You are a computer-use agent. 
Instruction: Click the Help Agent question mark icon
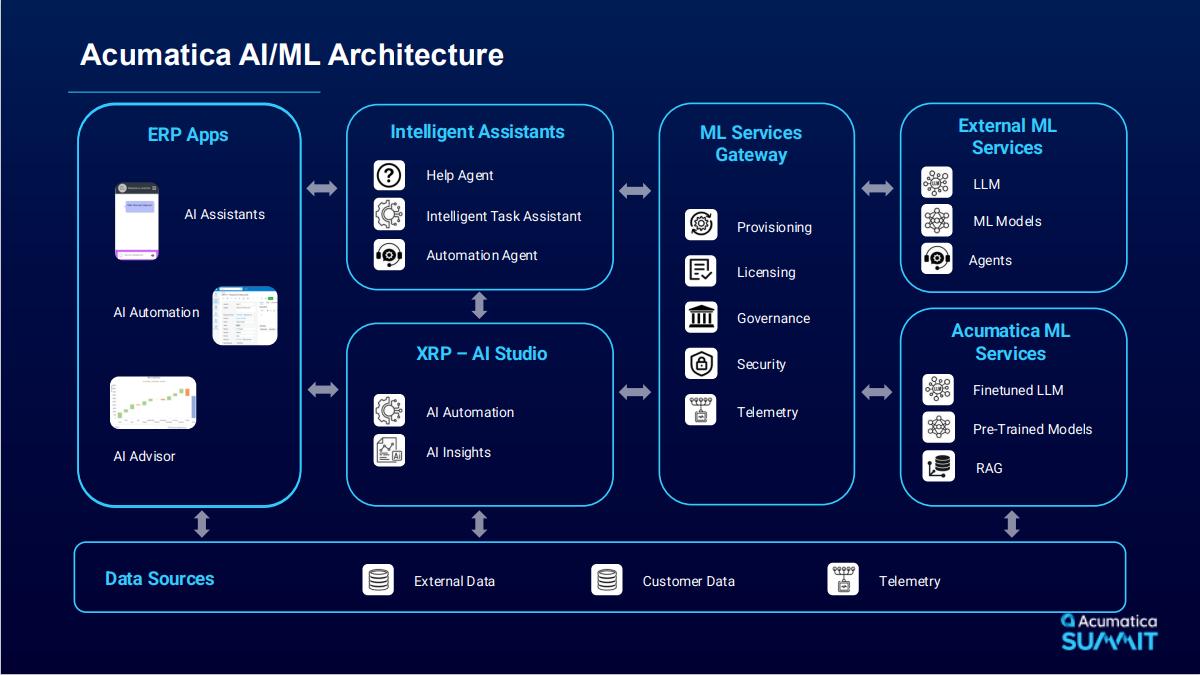coord(389,175)
